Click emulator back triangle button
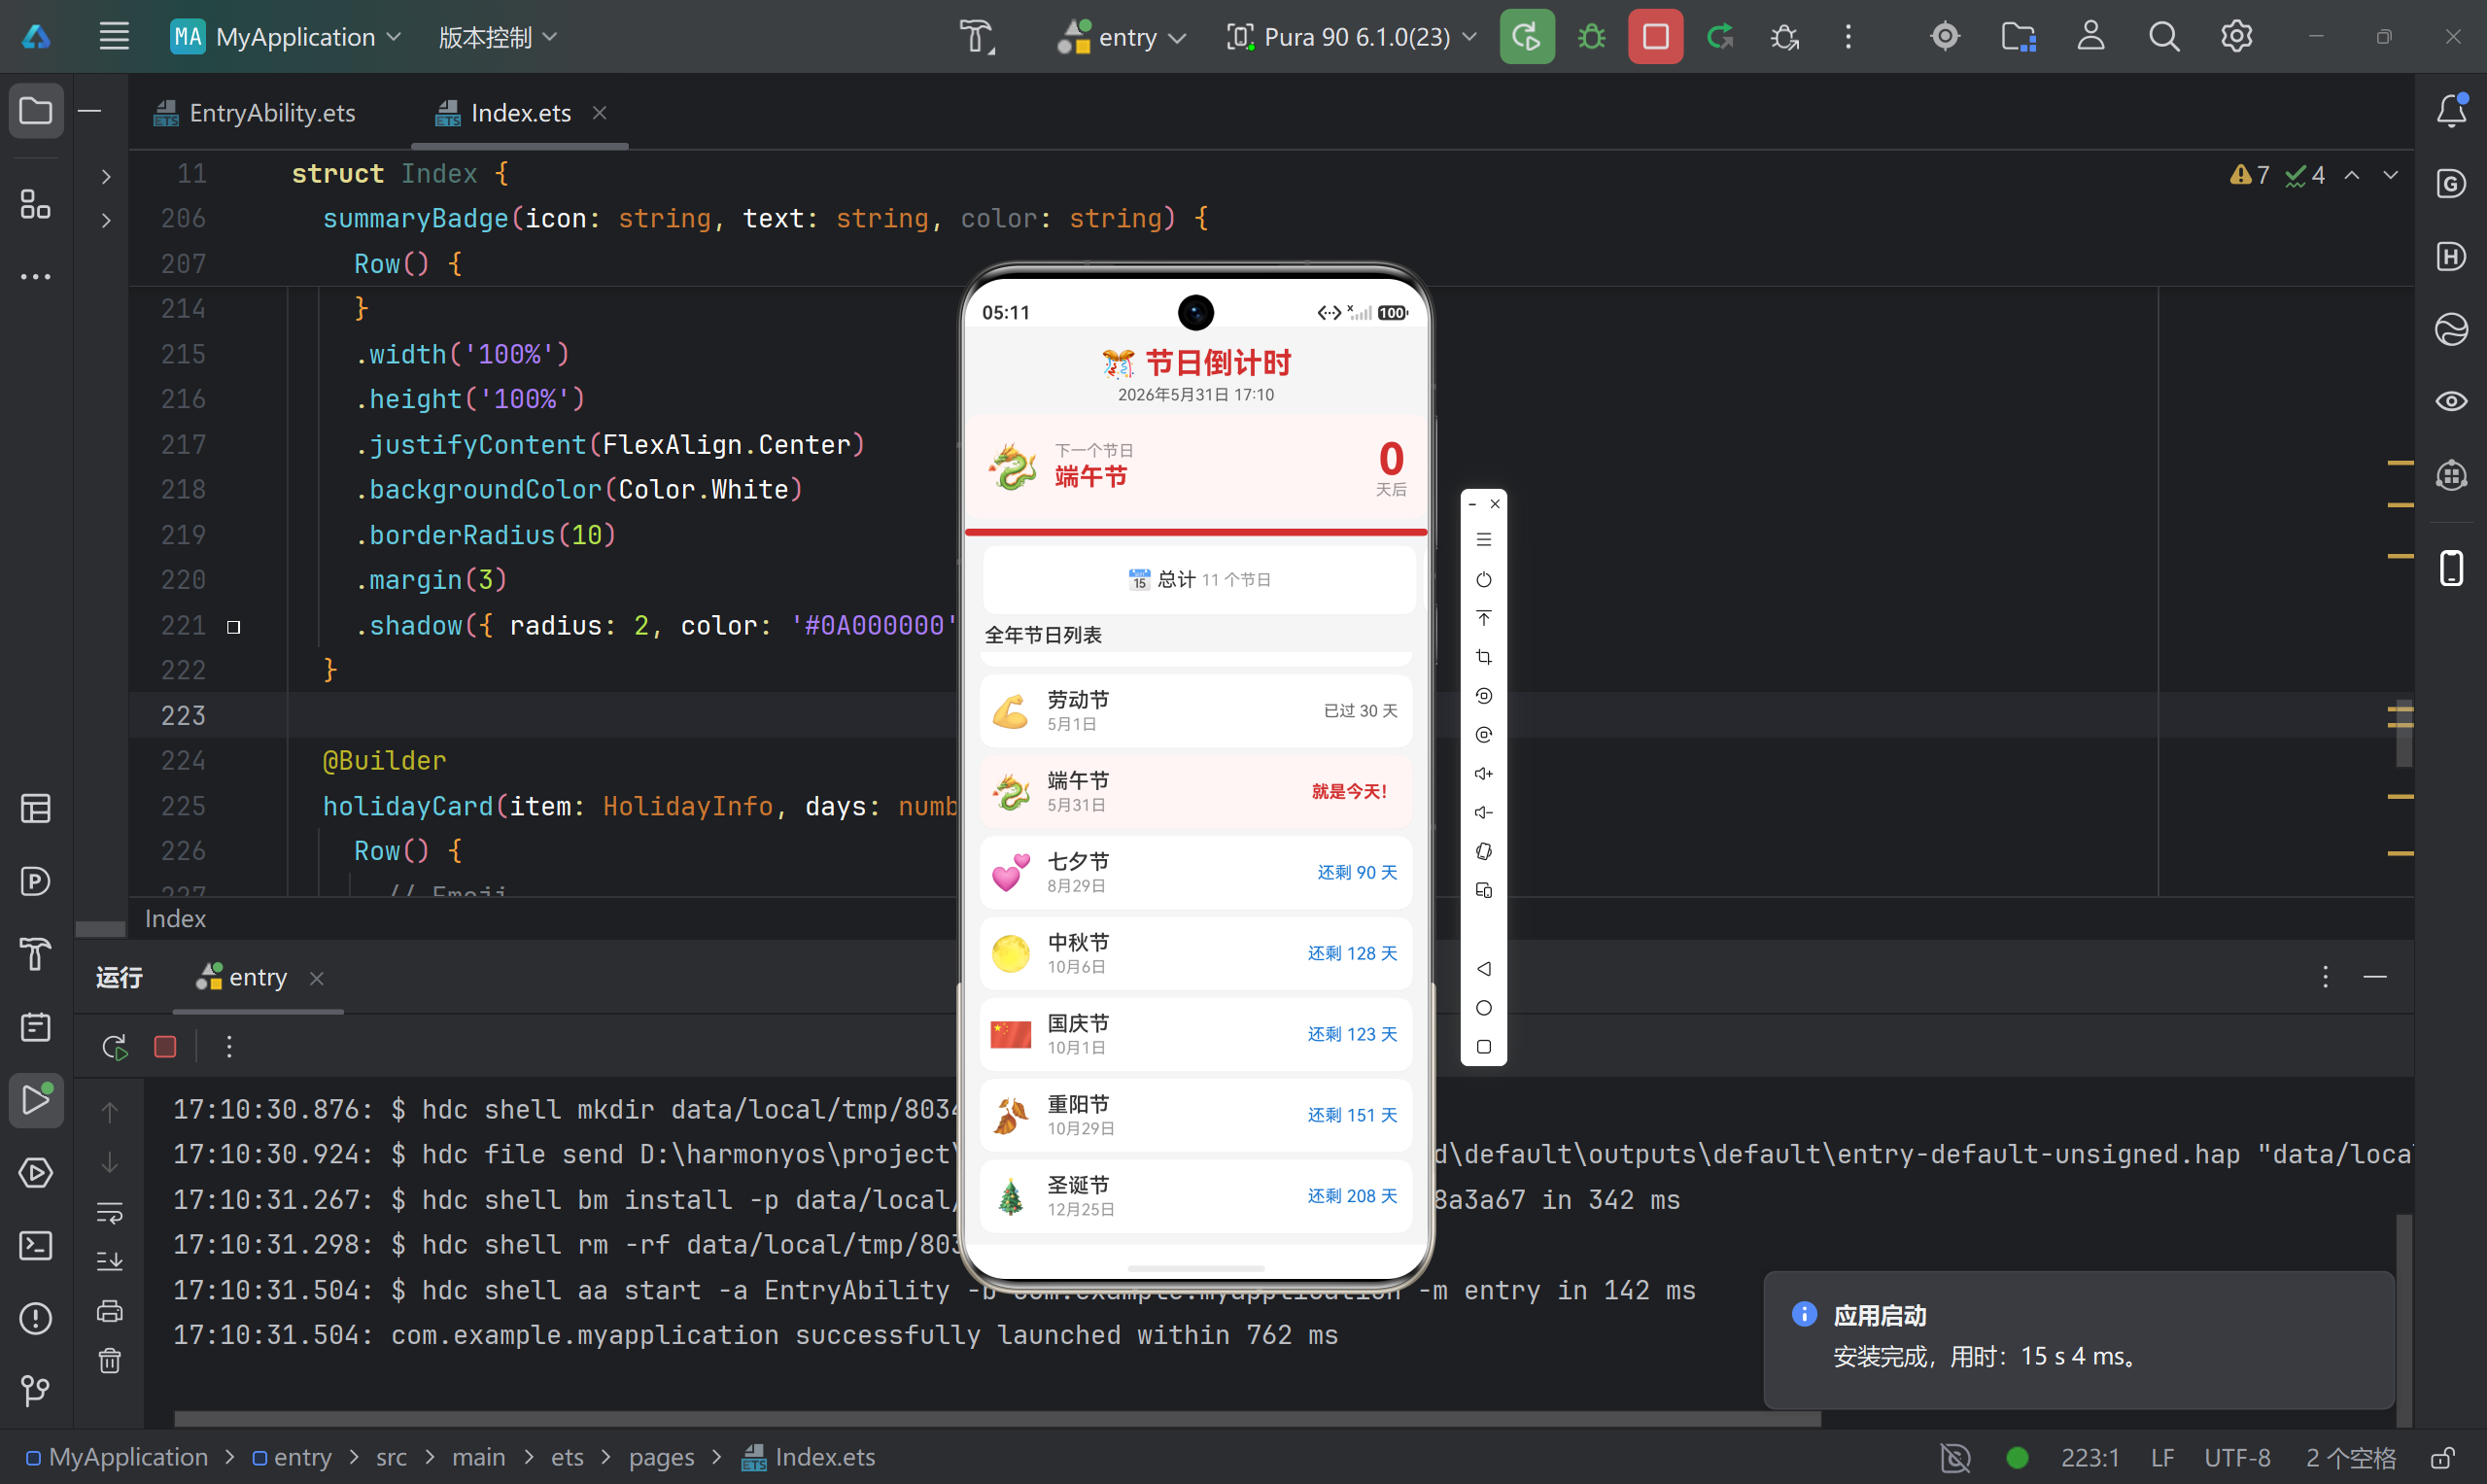Screen dimensions: 2487x1484 click(1484, 968)
